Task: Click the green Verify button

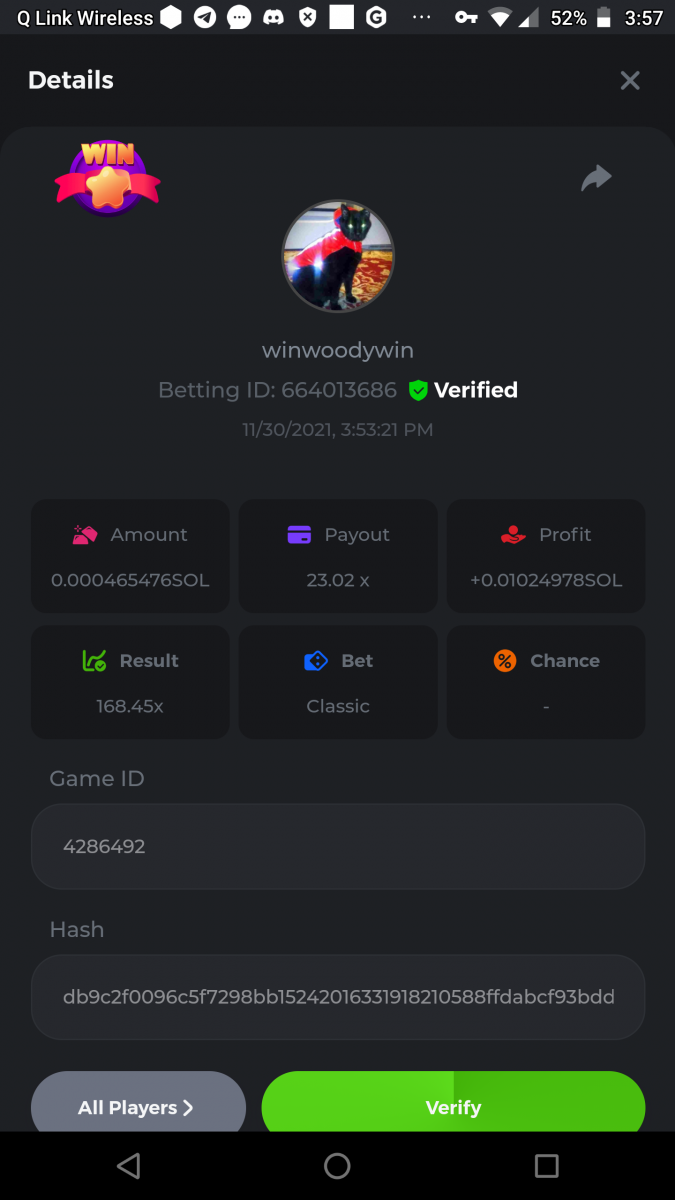Action: 453,1102
